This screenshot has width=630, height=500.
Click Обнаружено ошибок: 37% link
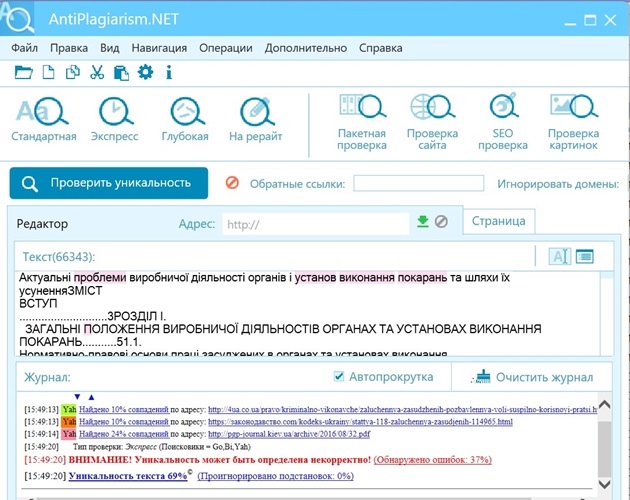coord(432,459)
